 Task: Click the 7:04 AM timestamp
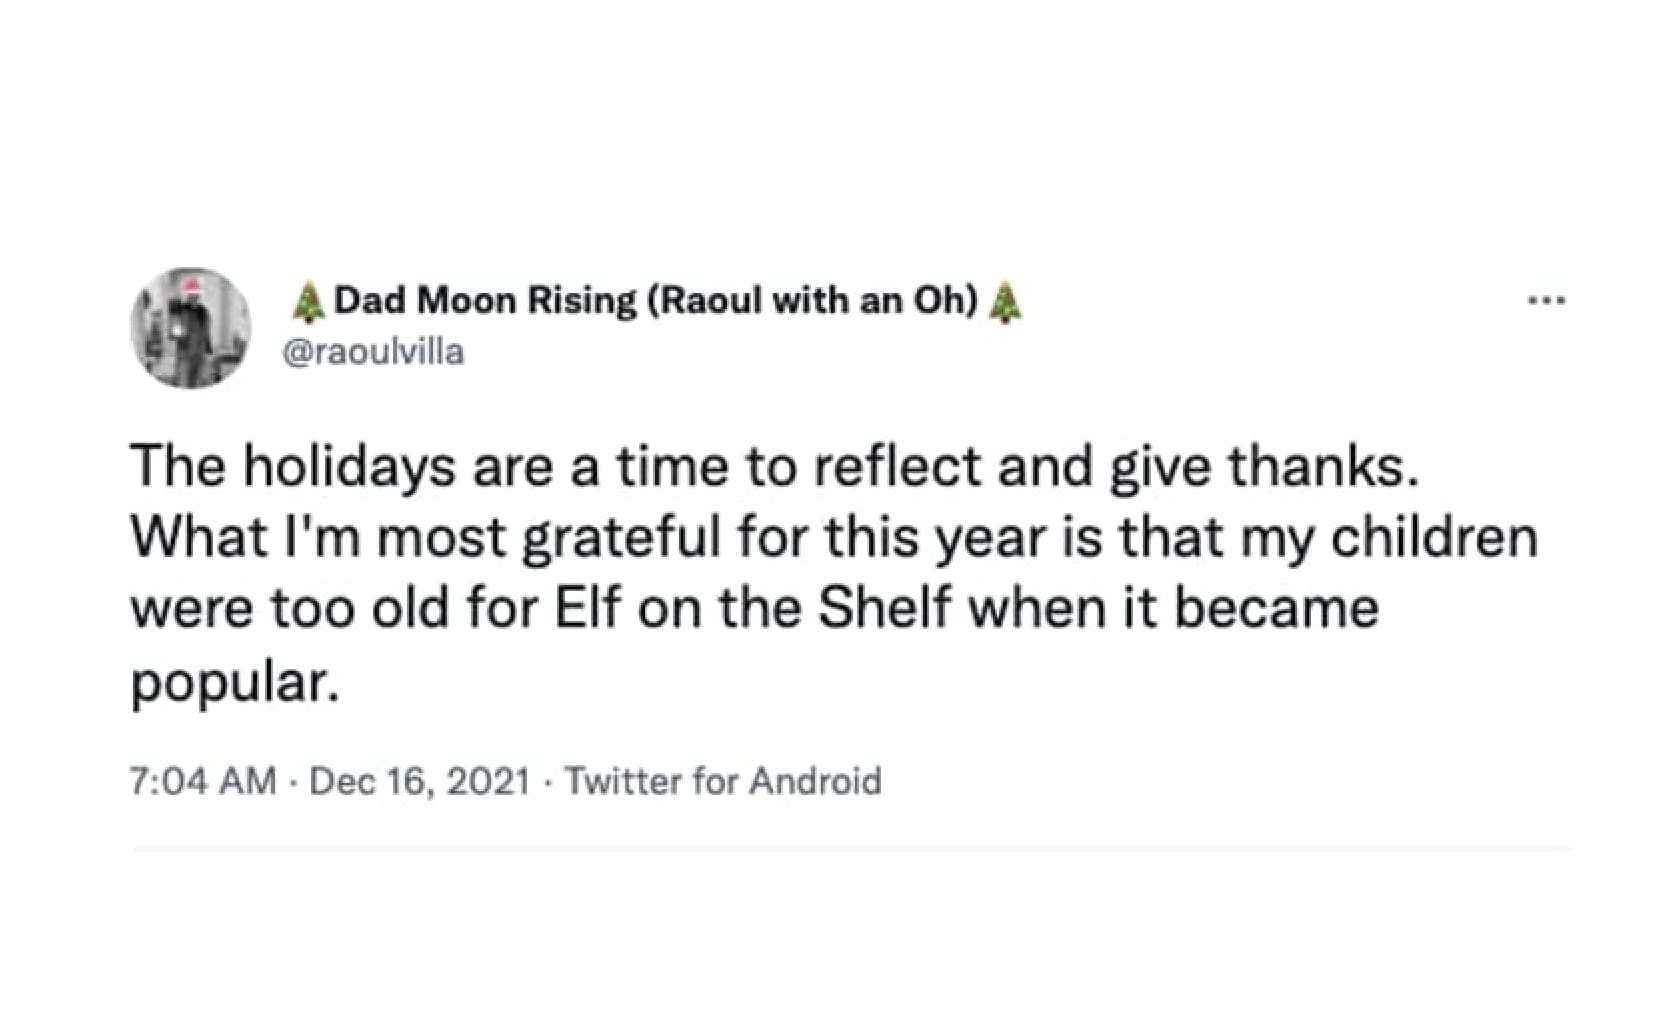(203, 781)
